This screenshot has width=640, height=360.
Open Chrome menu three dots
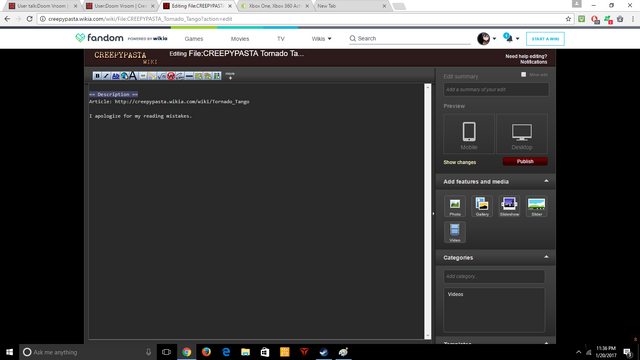(x=633, y=19)
